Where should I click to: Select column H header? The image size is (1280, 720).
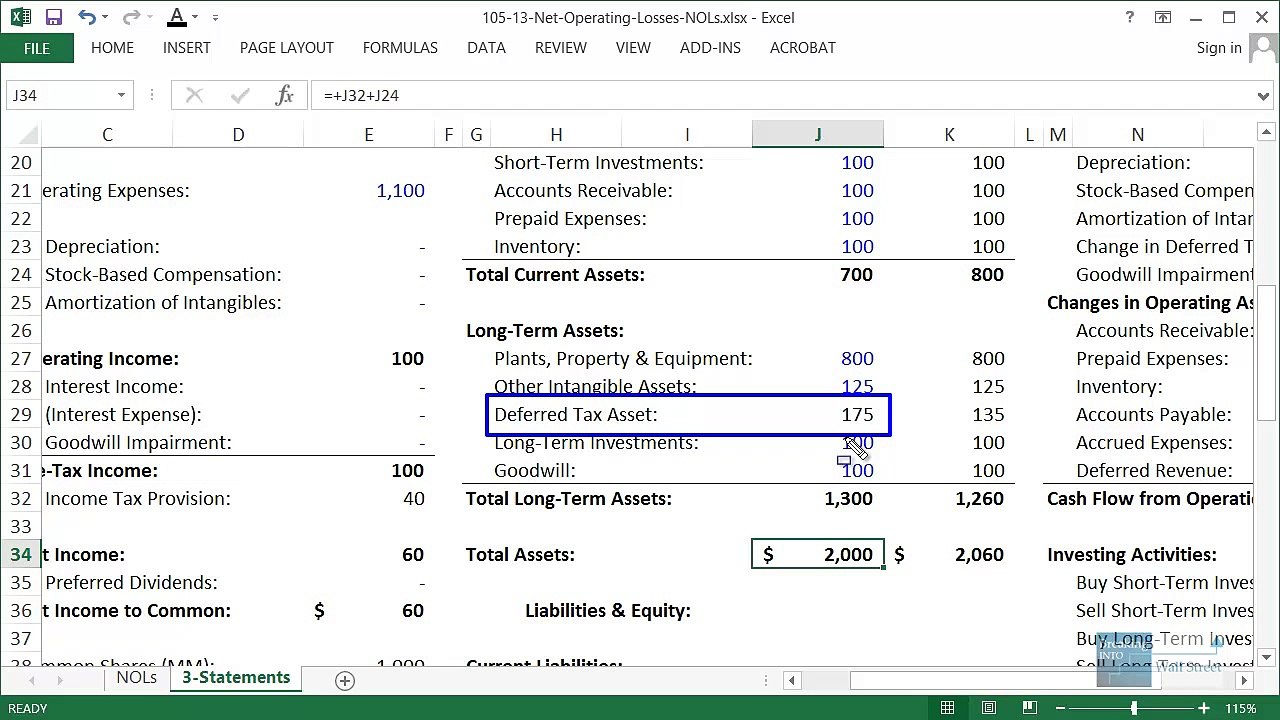tap(556, 135)
